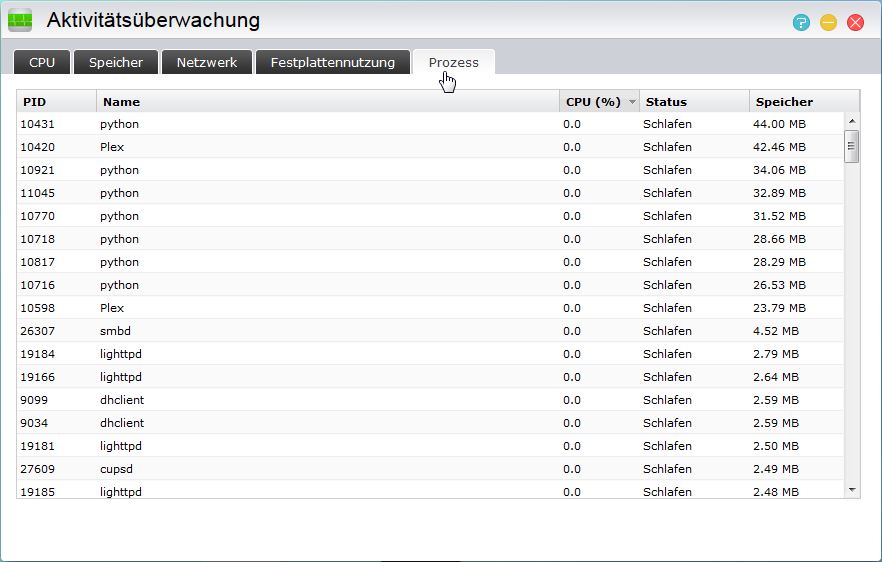Go to the Festplattennutzung tab
Viewport: 882px width, 562px height.
point(333,62)
